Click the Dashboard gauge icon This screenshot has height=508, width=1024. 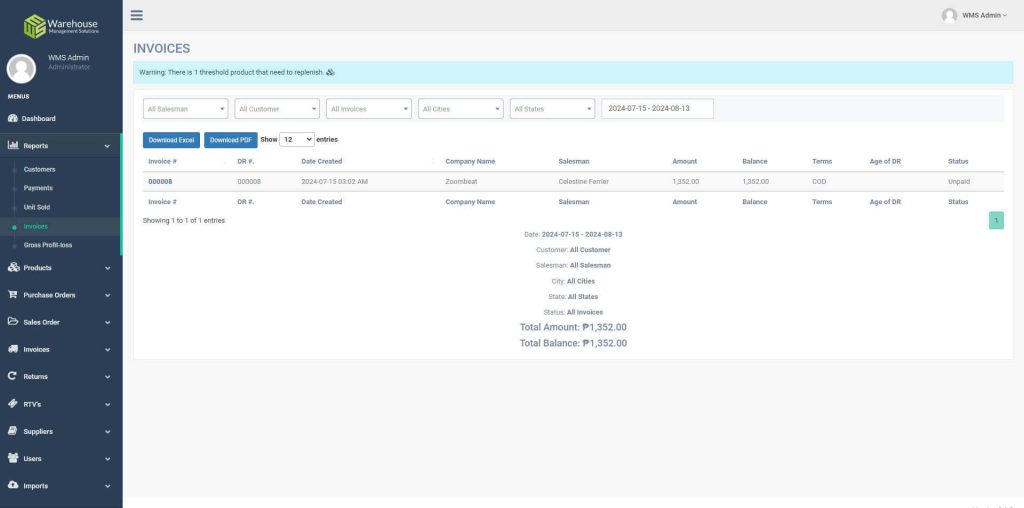12,118
